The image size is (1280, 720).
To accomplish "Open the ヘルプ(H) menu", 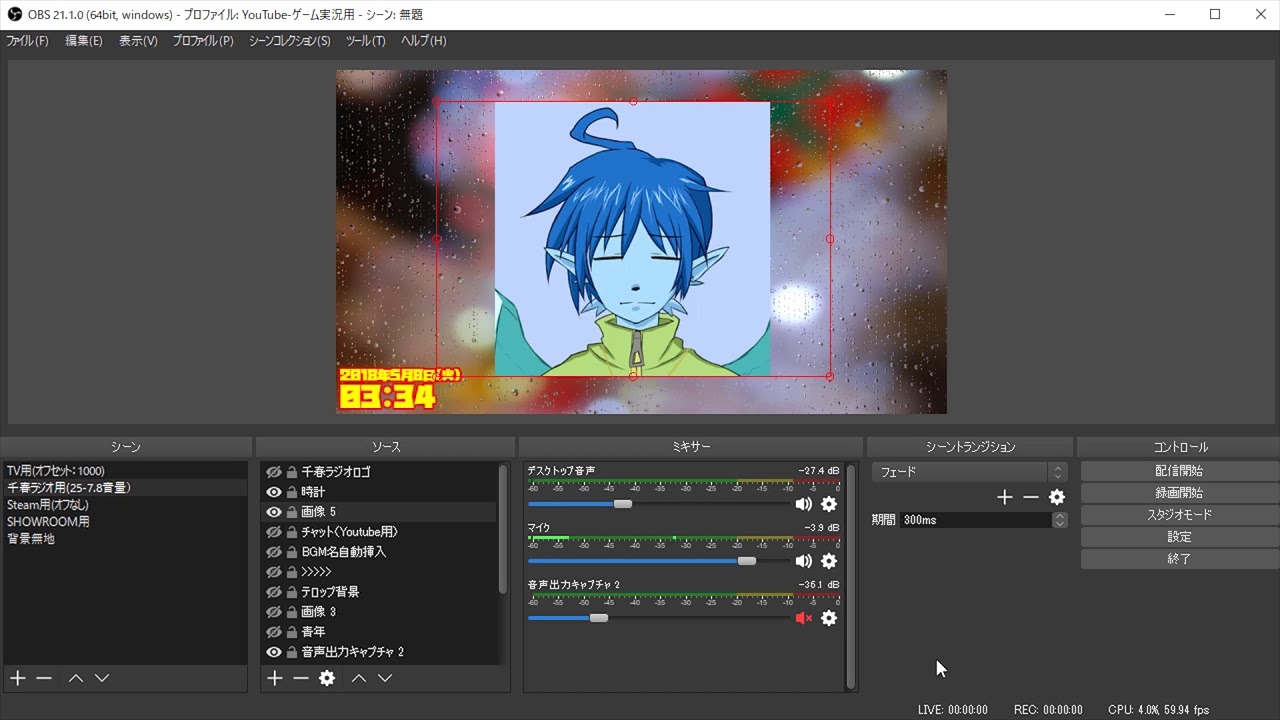I will [x=423, y=41].
